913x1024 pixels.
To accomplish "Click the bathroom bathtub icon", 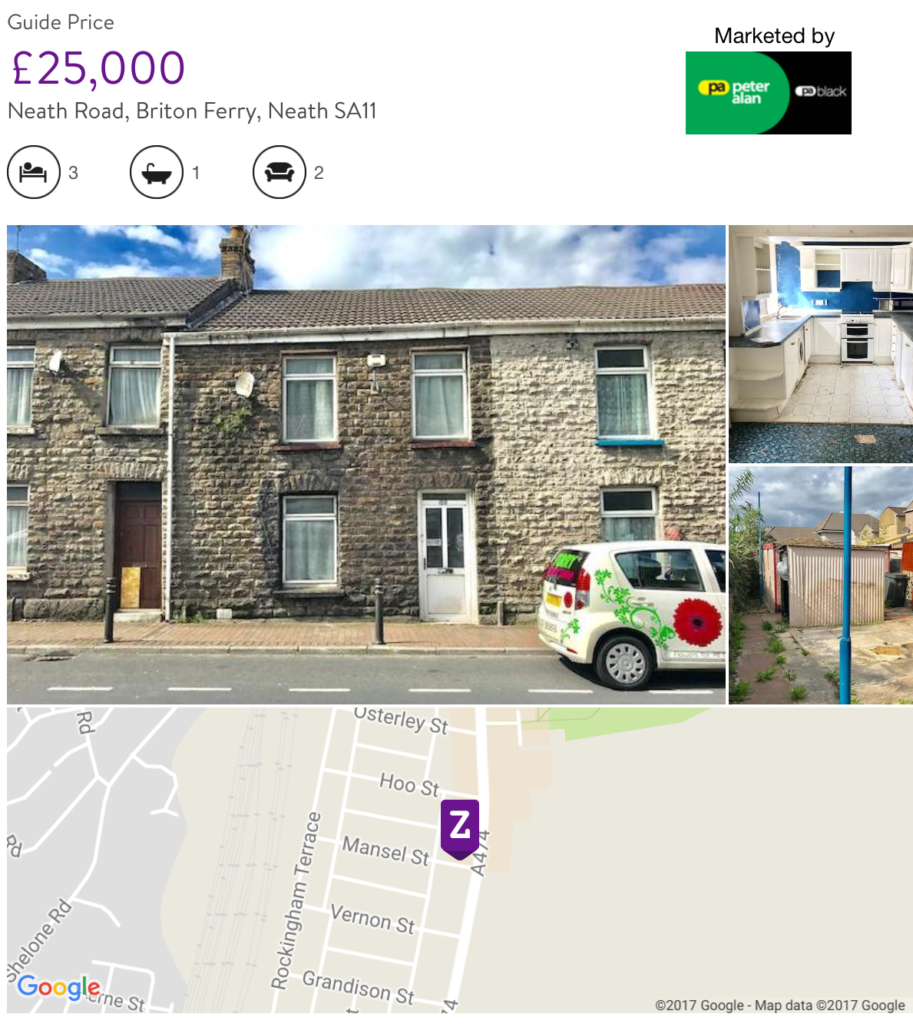I will (156, 172).
